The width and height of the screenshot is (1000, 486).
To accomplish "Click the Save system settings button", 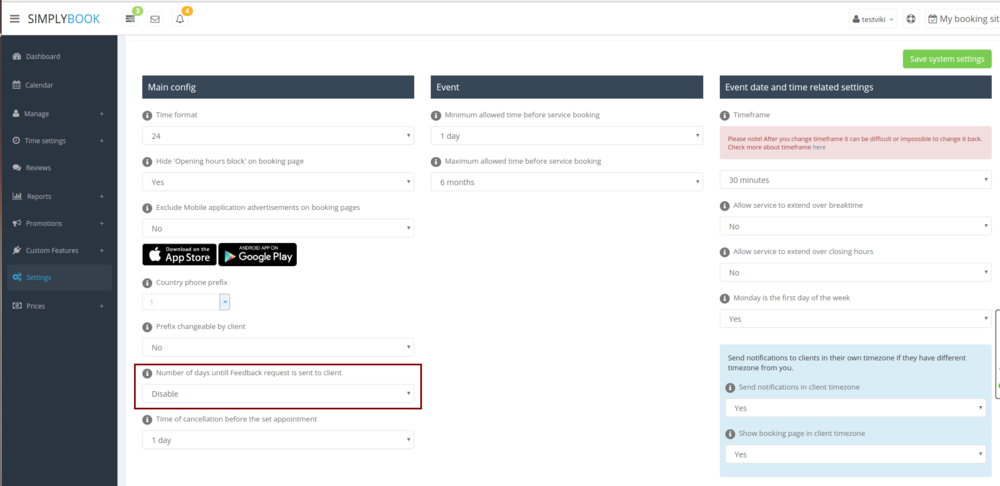I will pyautogui.click(x=946, y=59).
